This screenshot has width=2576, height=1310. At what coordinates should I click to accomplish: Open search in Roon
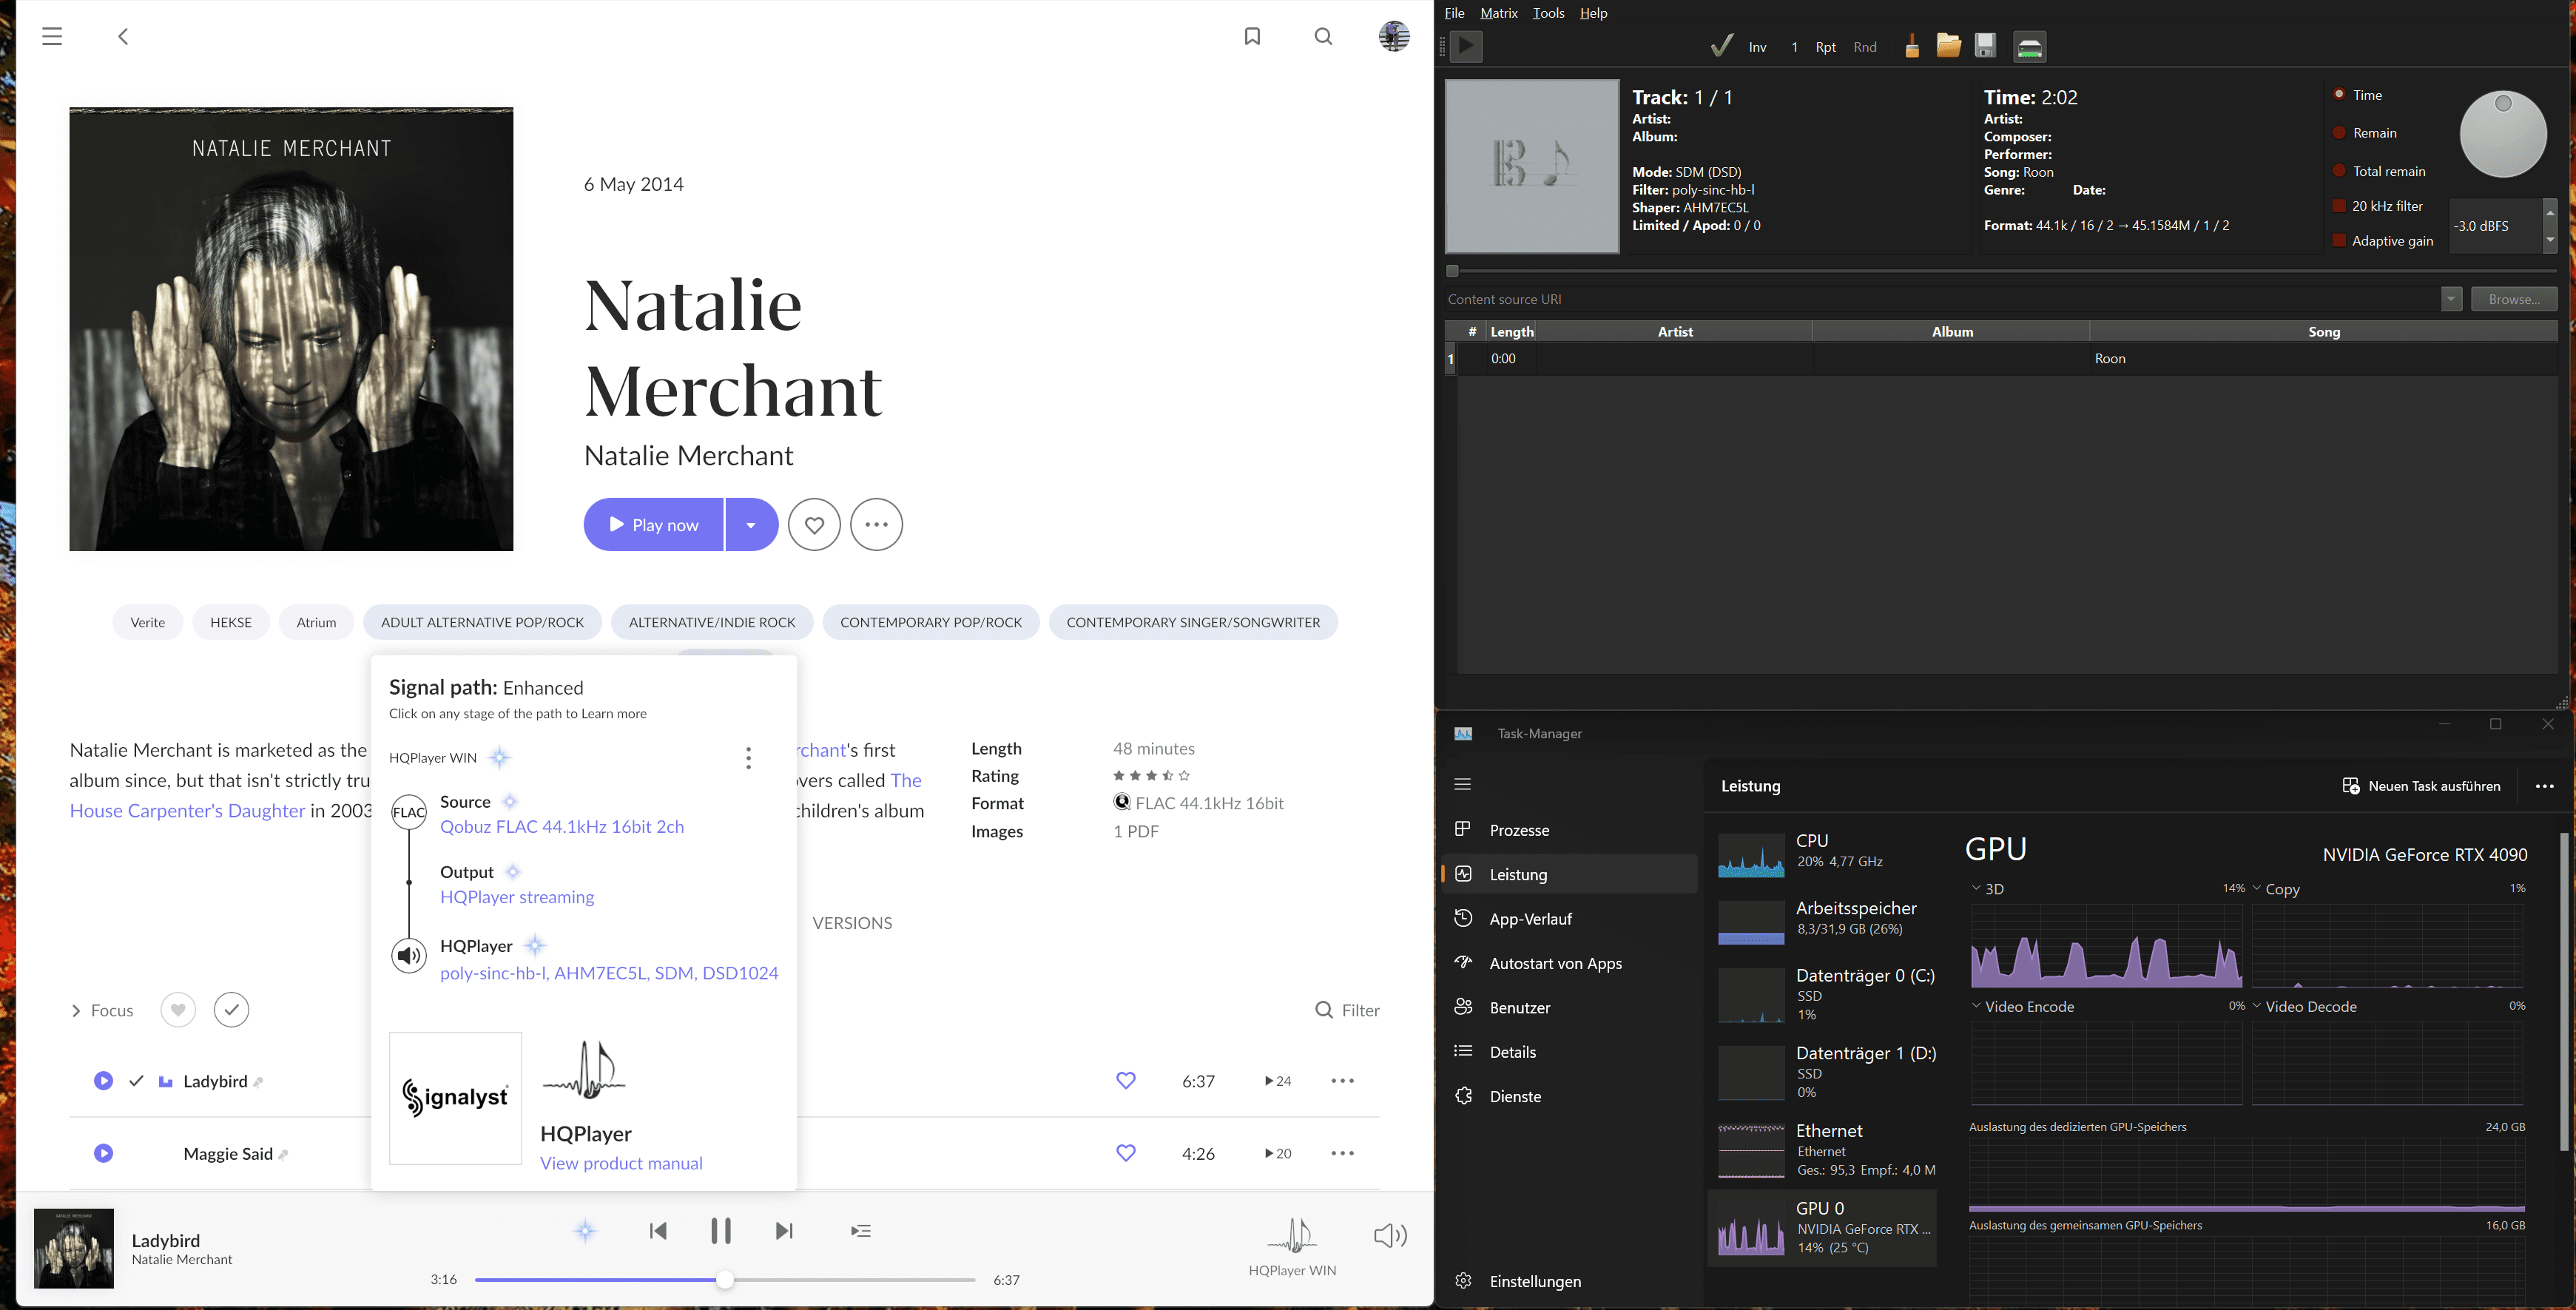[1323, 37]
